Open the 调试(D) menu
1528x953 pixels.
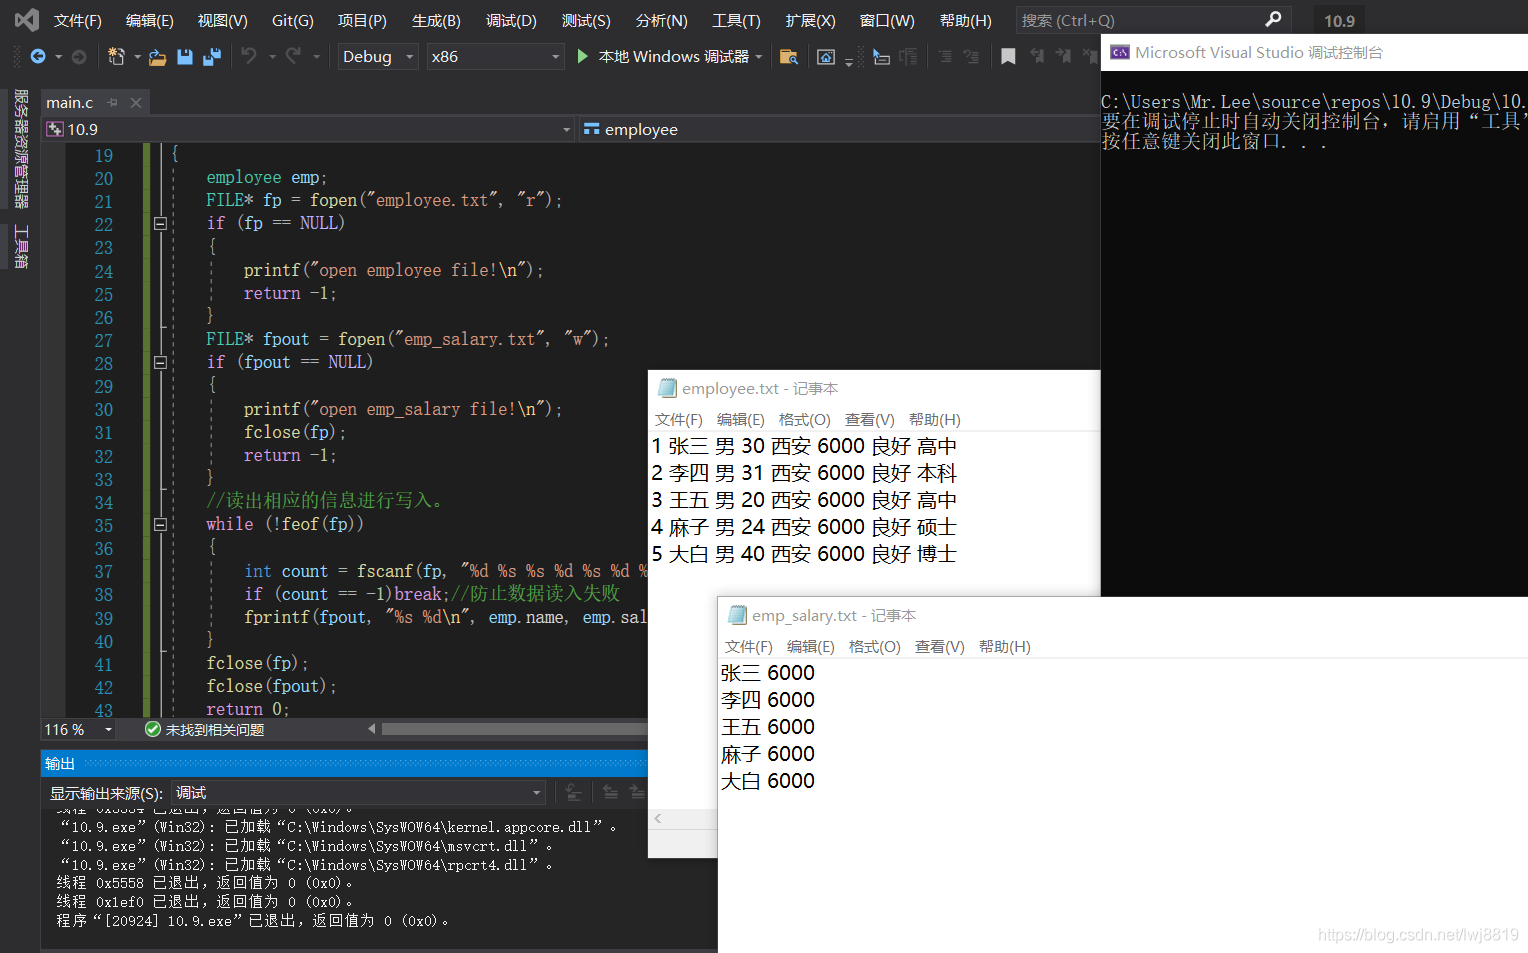coord(511,20)
